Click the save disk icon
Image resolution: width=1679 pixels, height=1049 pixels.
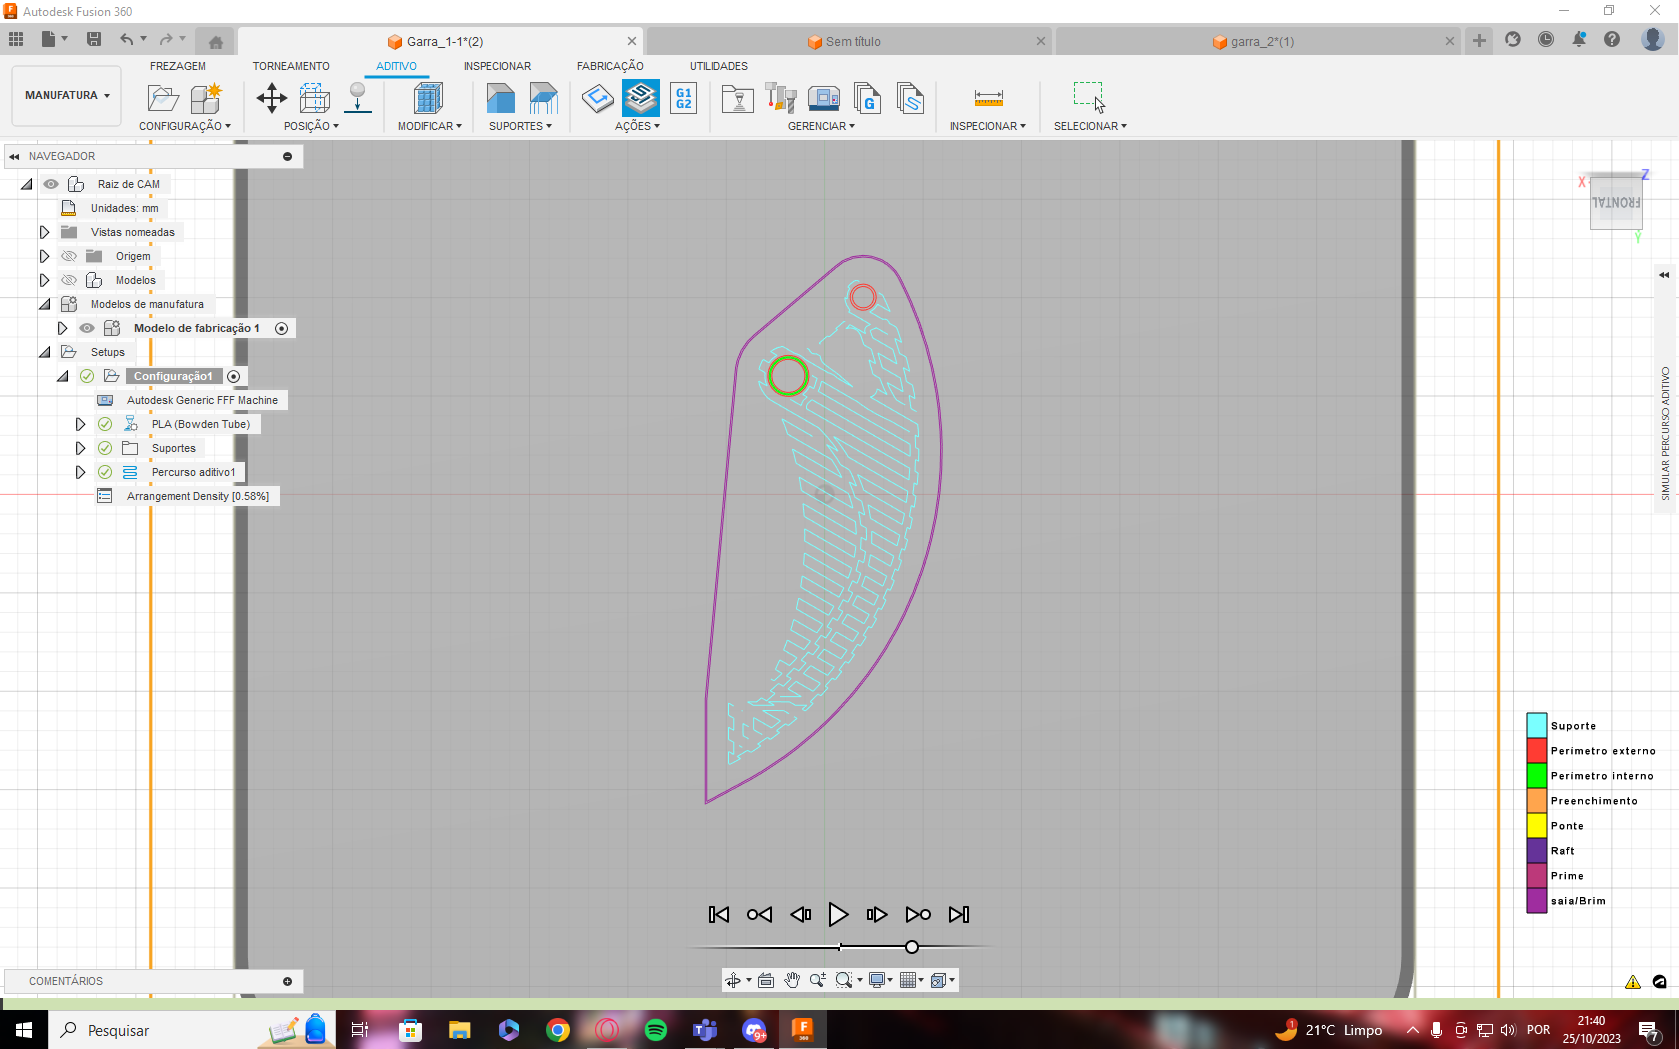[94, 39]
